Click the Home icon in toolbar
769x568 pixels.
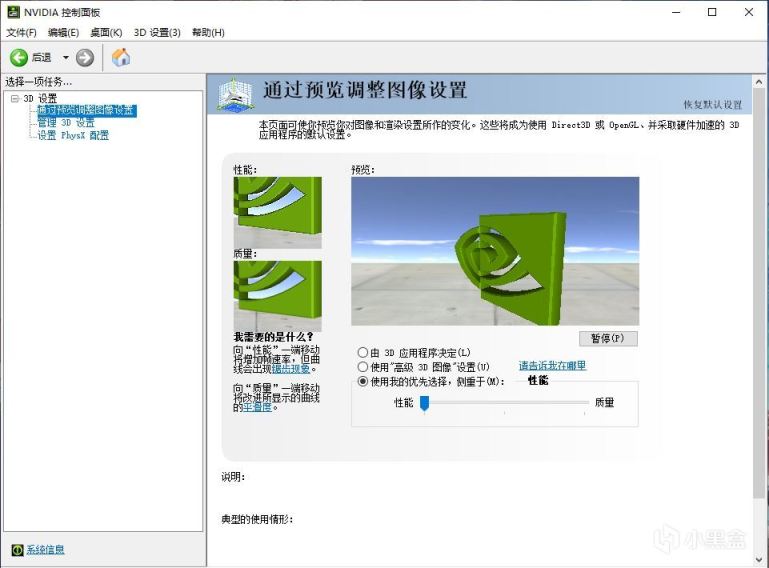pyautogui.click(x=121, y=58)
